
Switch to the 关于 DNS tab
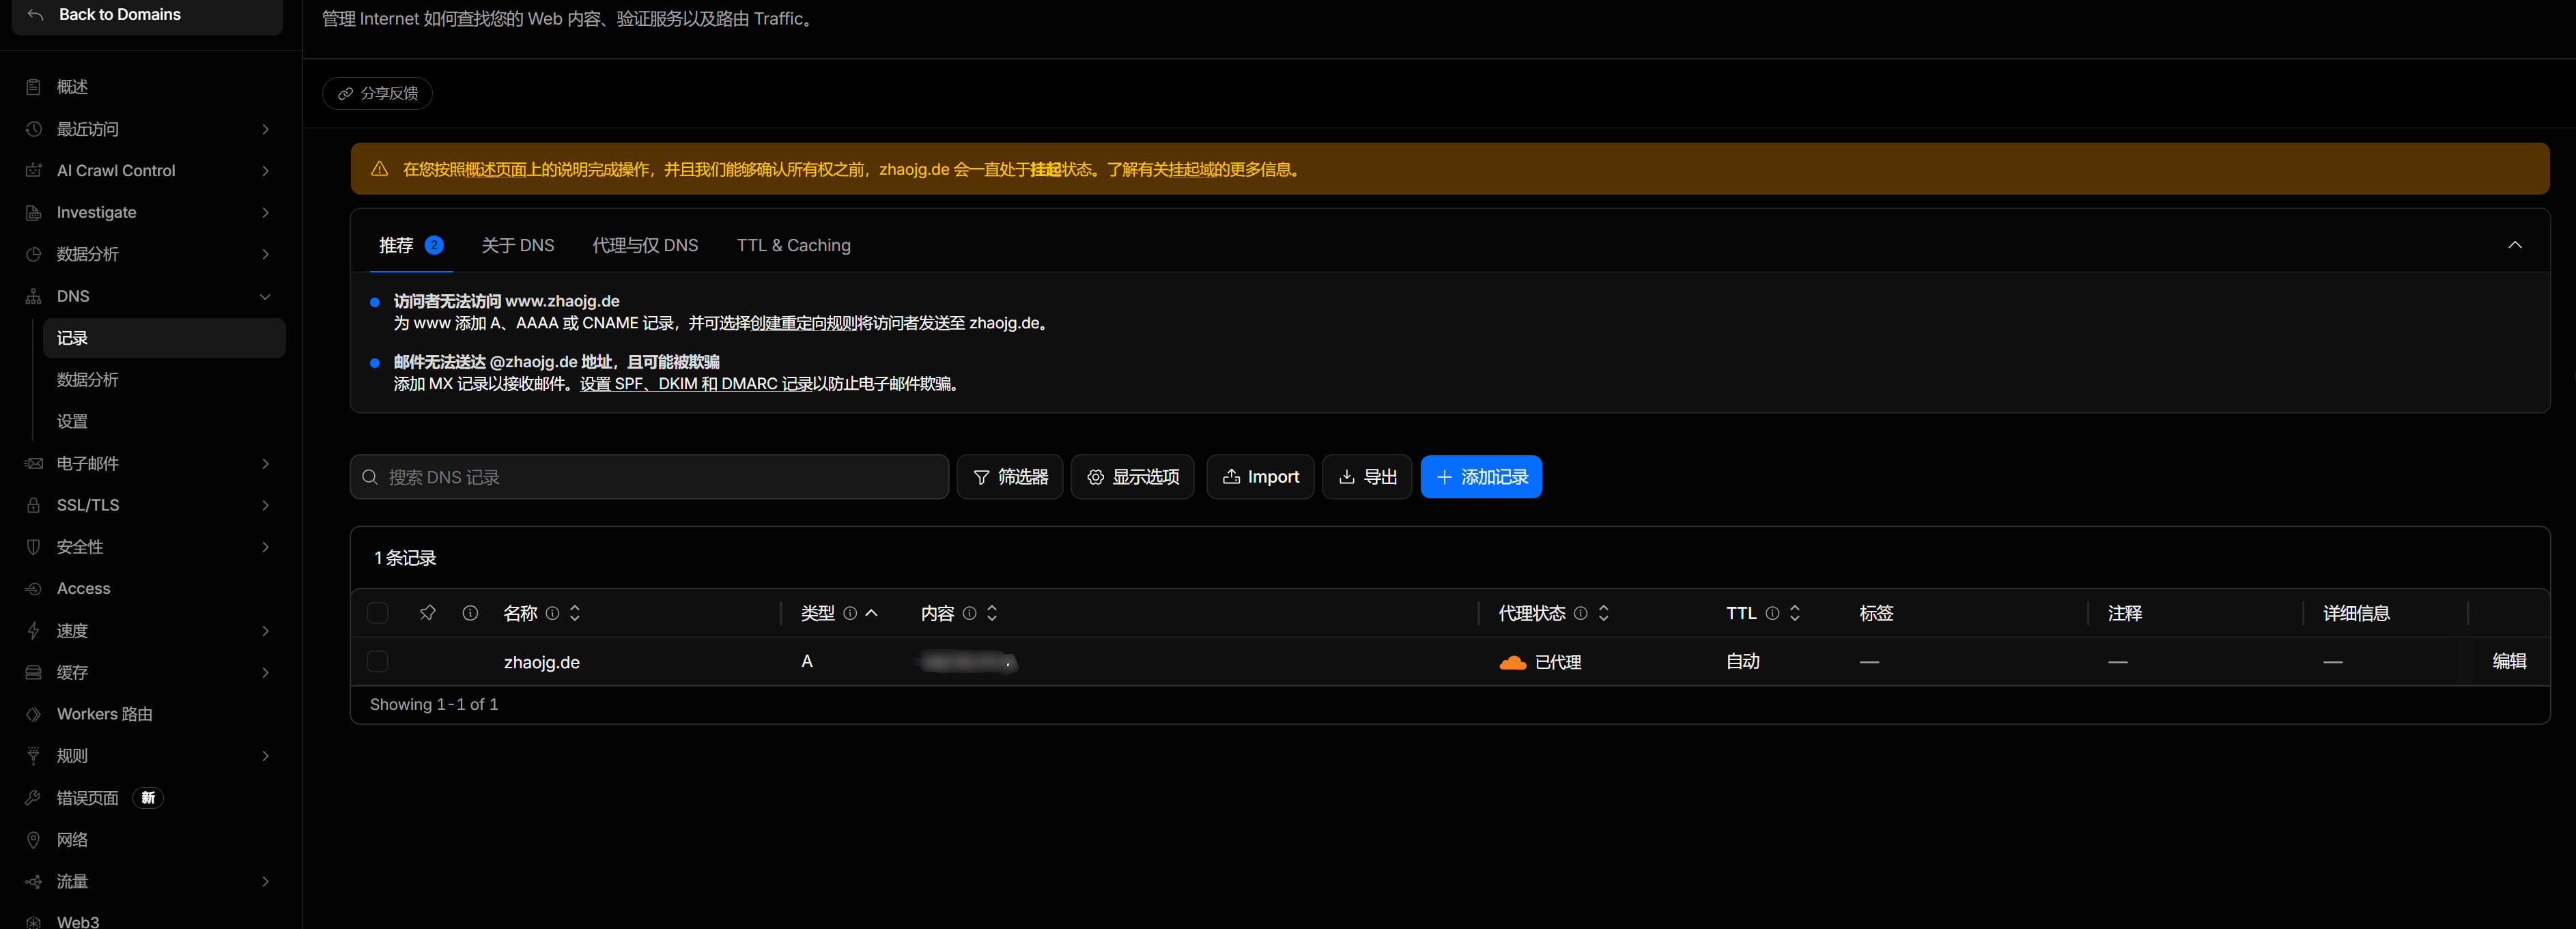pos(518,245)
